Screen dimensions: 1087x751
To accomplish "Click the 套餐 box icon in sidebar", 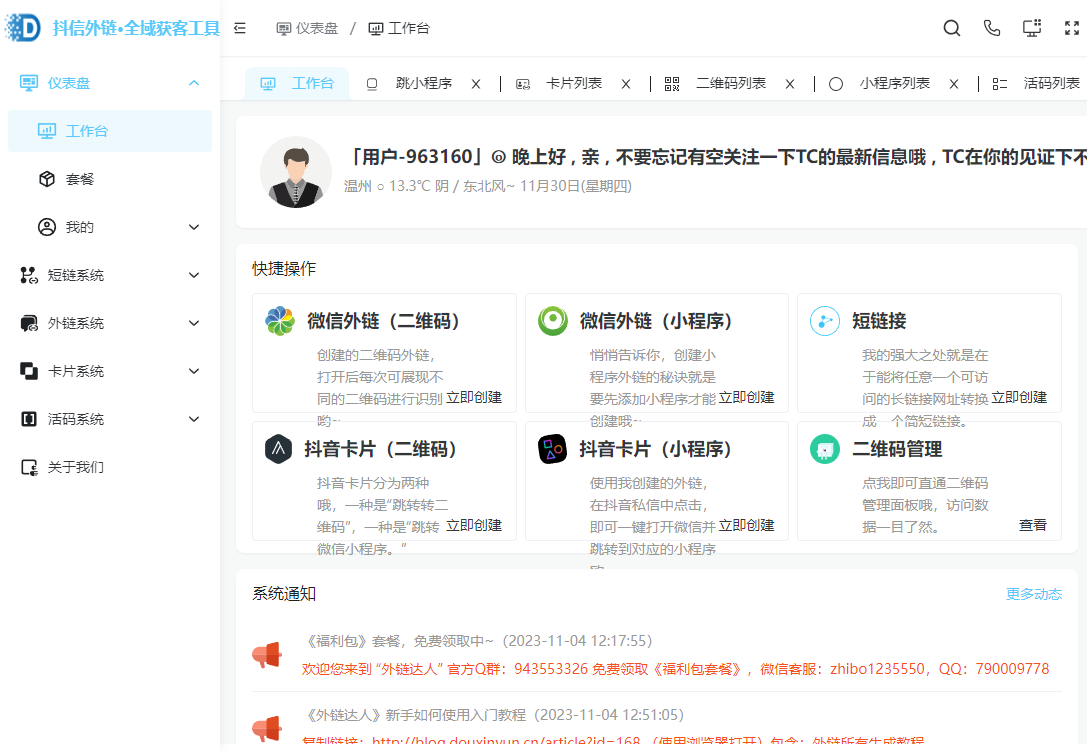I will (46, 179).
